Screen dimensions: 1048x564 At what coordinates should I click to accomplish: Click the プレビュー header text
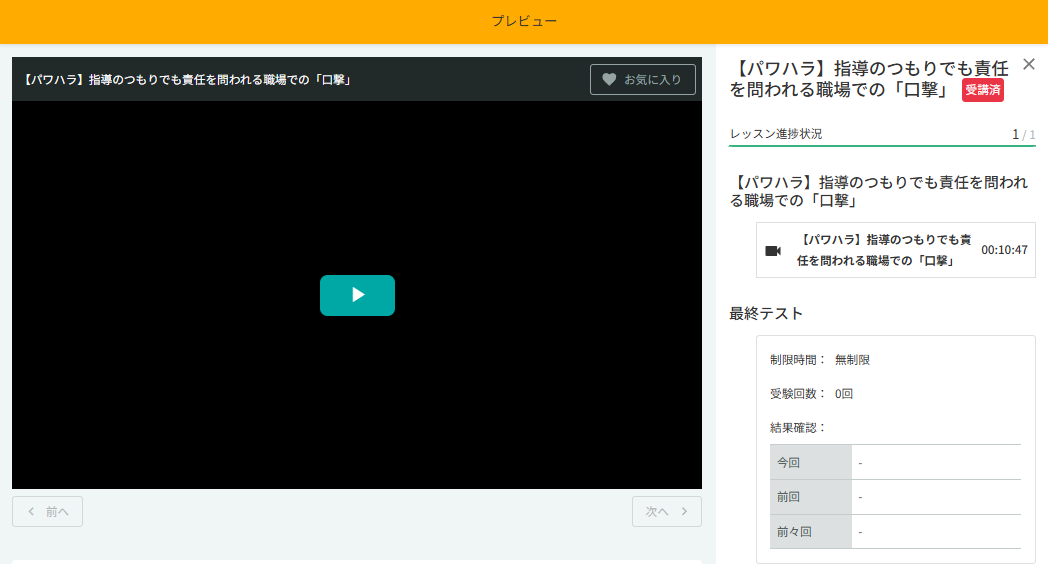(524, 21)
